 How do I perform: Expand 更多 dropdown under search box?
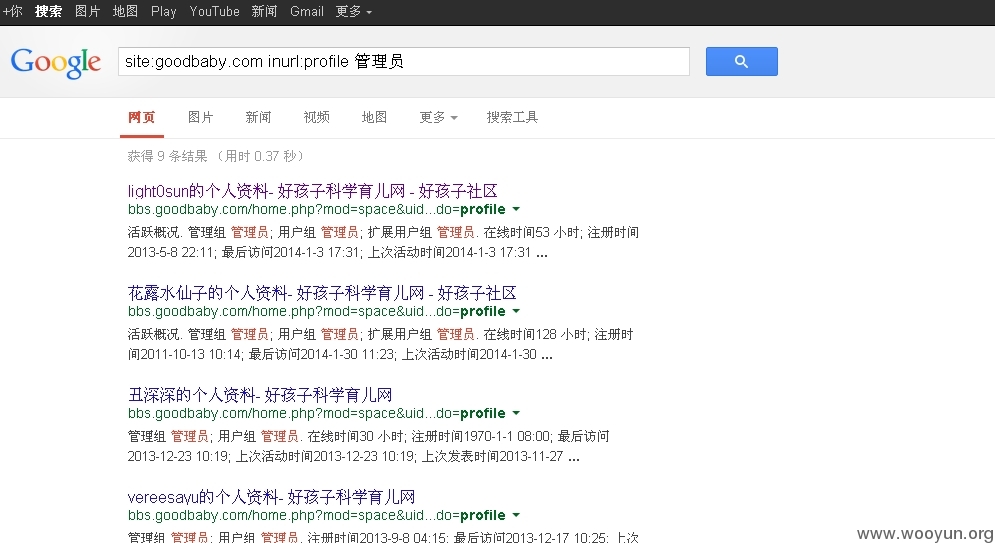[438, 117]
